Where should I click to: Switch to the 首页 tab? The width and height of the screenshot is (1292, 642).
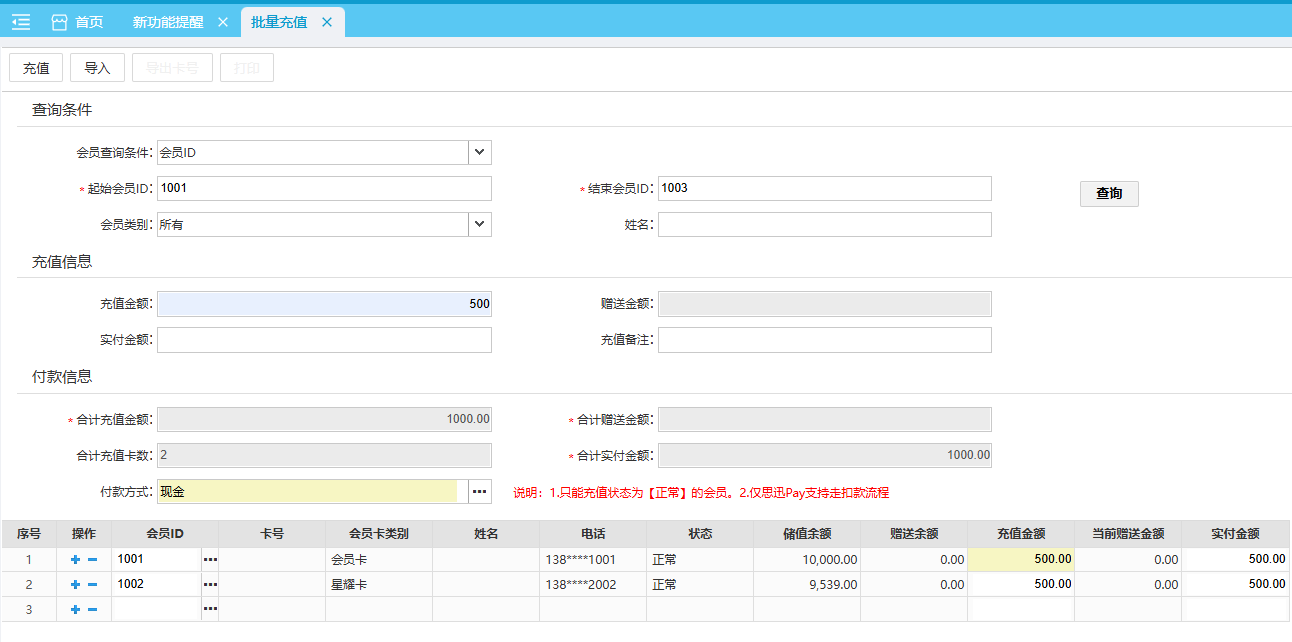(x=89, y=22)
